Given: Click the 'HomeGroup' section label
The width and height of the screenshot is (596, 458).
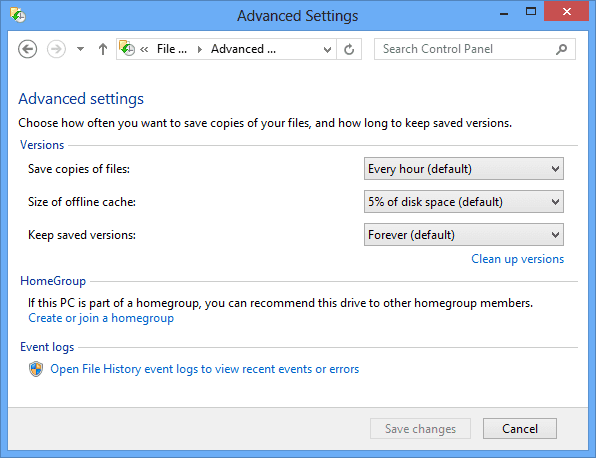Looking at the screenshot, I should [53, 281].
